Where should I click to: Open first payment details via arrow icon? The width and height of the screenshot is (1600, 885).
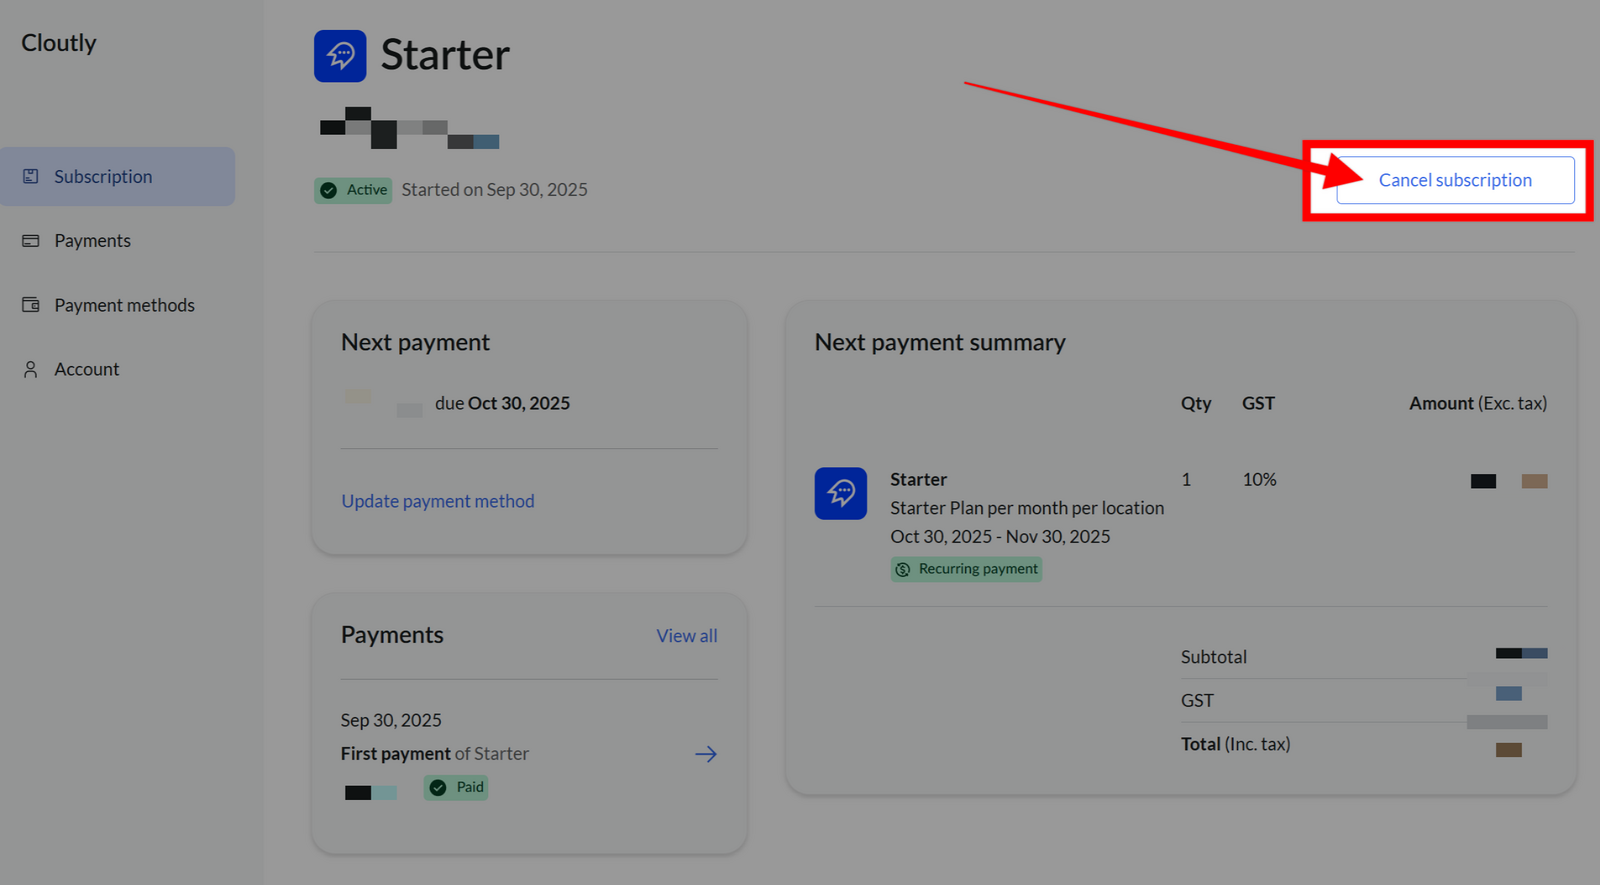tap(705, 754)
